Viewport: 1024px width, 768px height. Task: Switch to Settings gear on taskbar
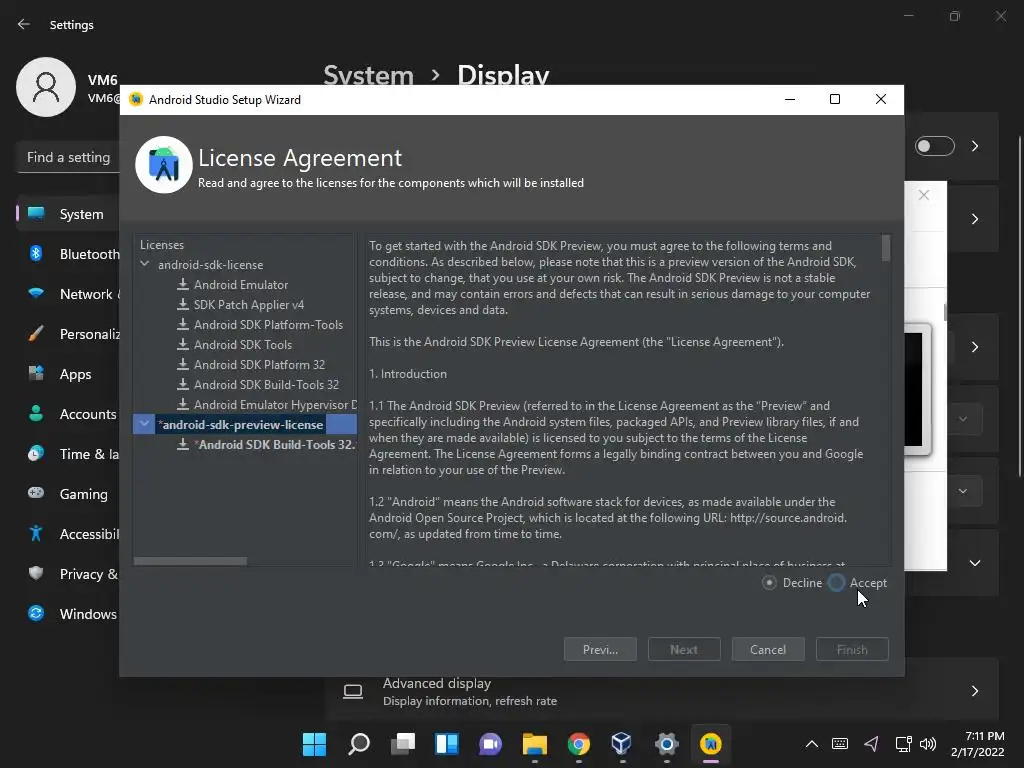(x=666, y=744)
